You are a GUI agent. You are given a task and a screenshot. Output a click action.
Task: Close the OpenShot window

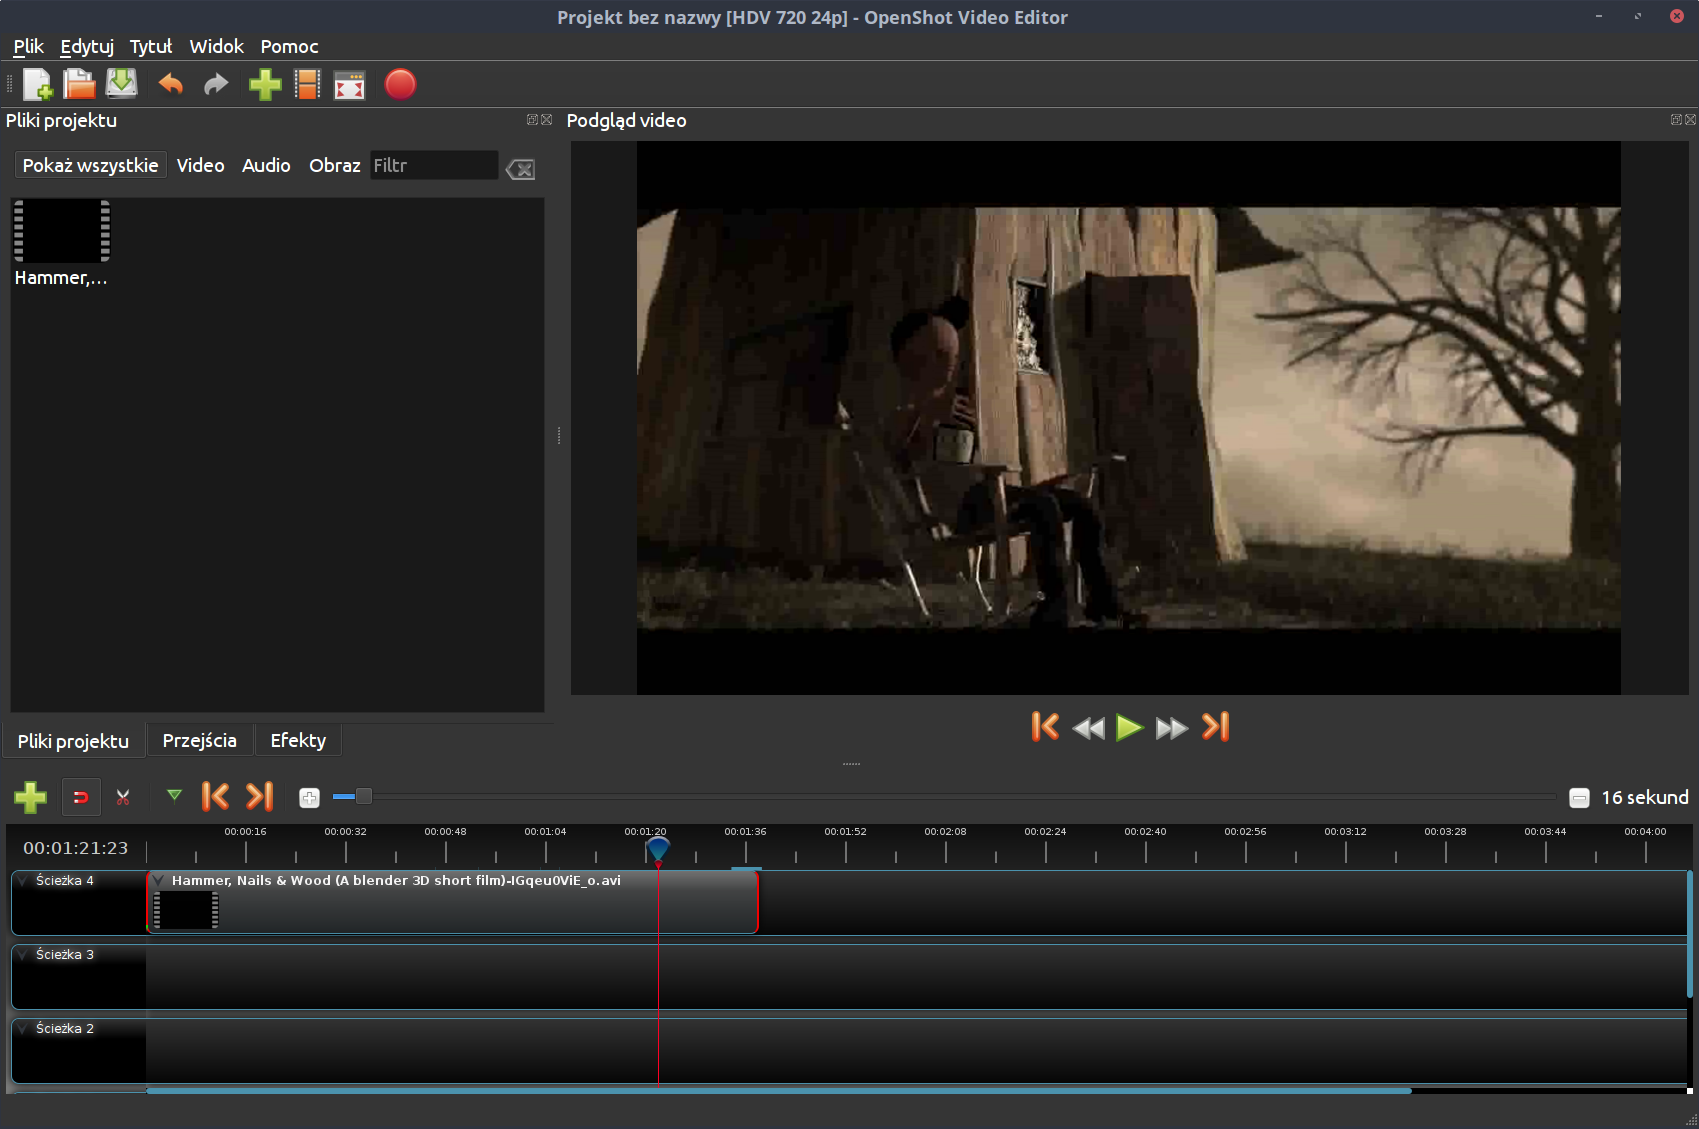pyautogui.click(x=1677, y=16)
